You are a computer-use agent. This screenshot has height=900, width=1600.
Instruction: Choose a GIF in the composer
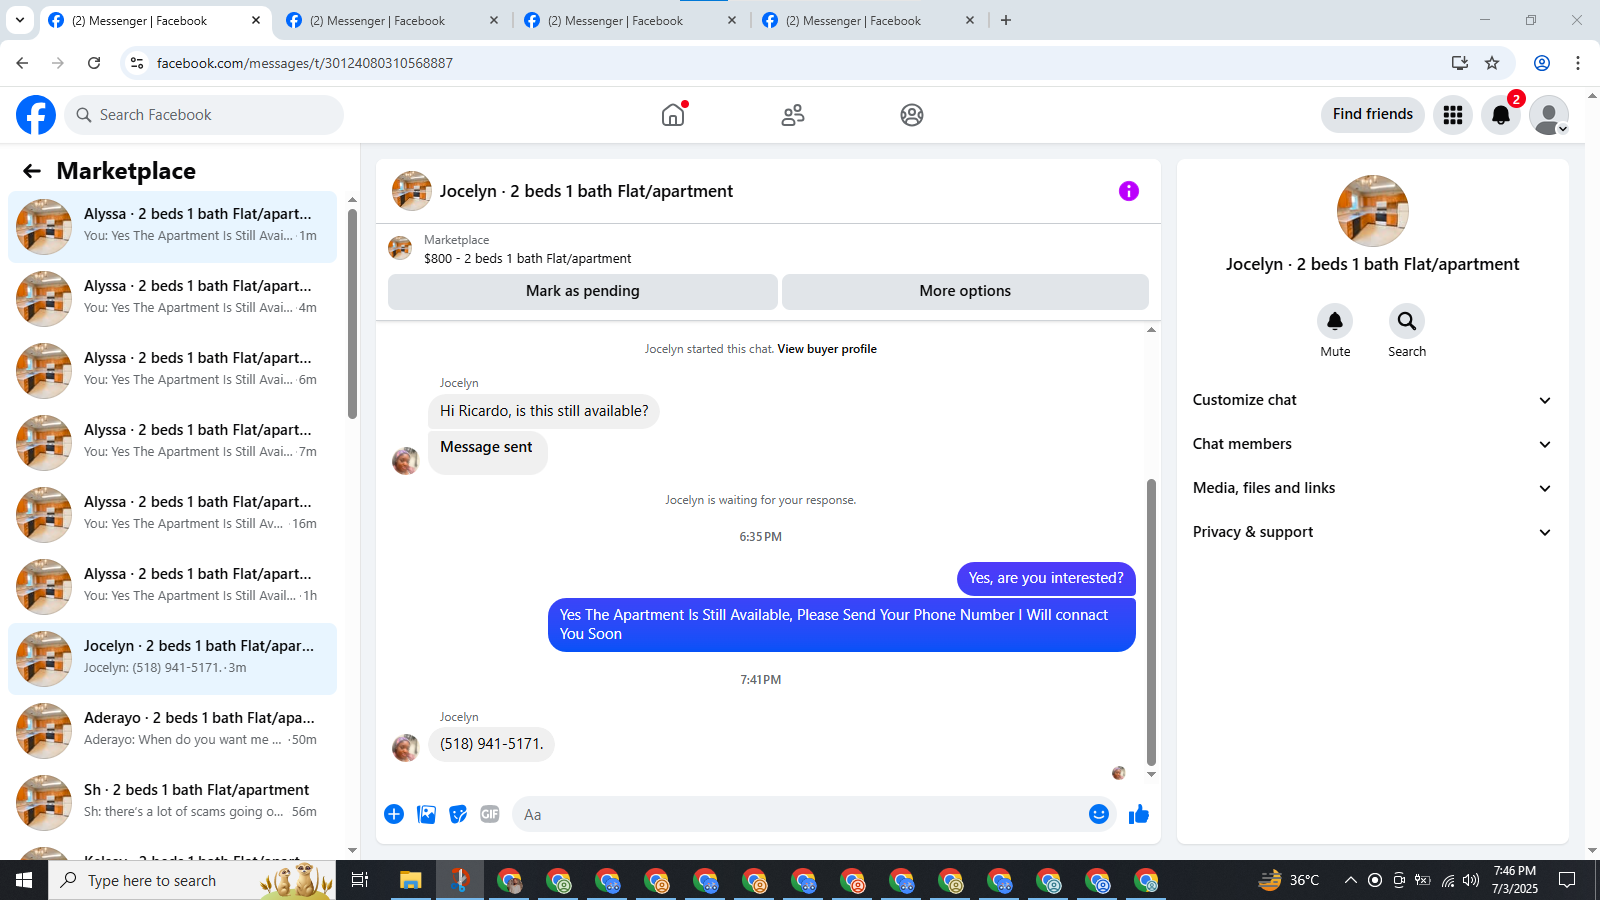click(x=490, y=814)
